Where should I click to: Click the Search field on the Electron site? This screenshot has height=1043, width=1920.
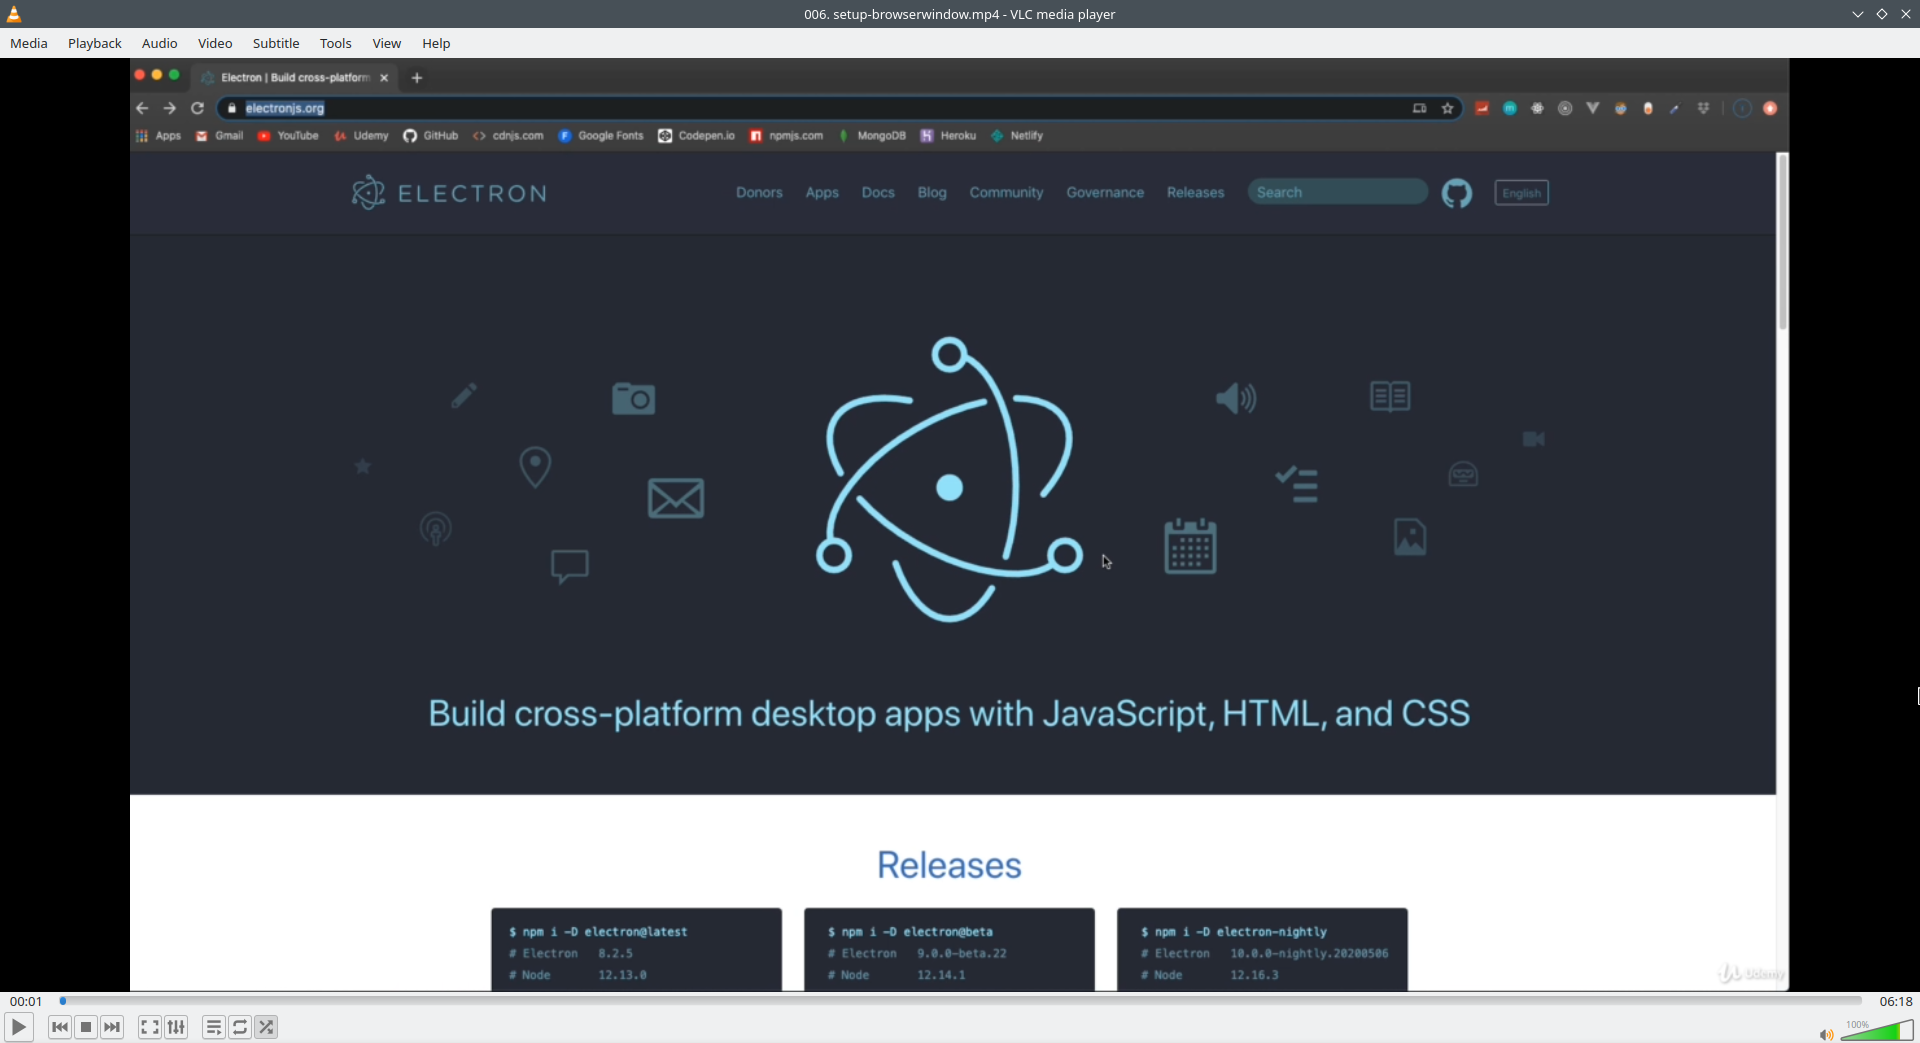point(1337,191)
